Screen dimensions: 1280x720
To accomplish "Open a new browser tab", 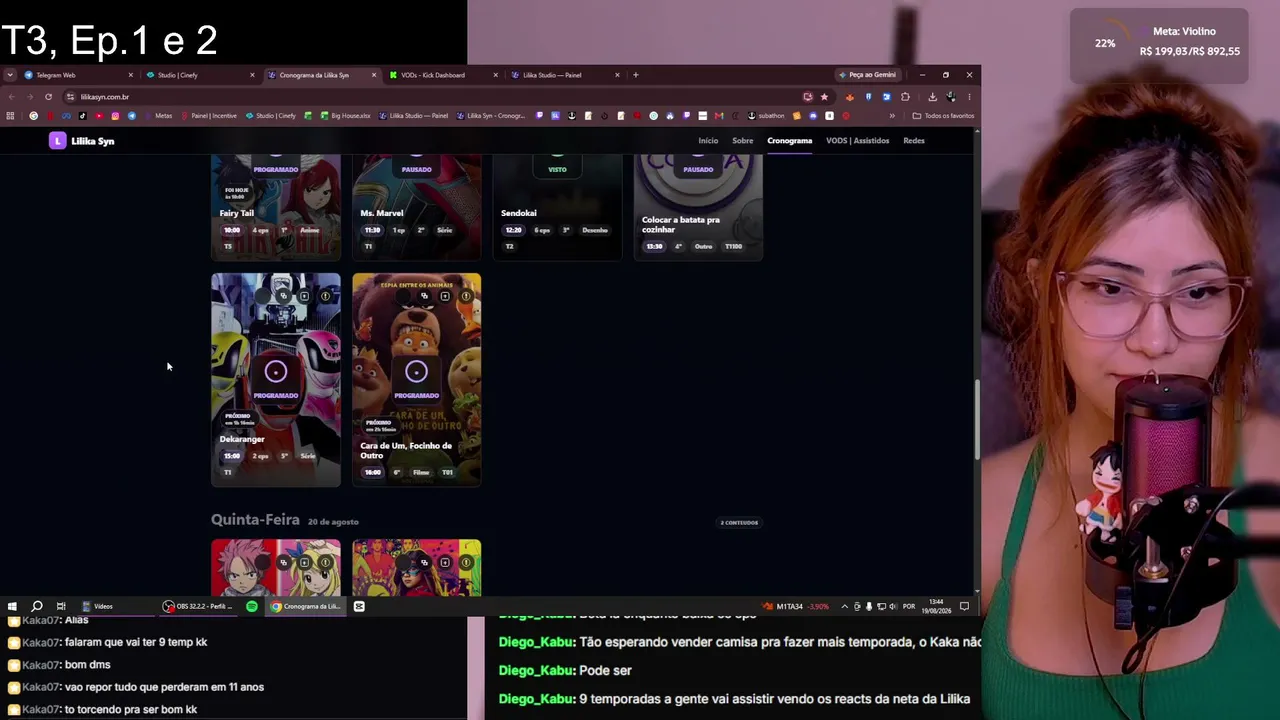I will tap(635, 75).
